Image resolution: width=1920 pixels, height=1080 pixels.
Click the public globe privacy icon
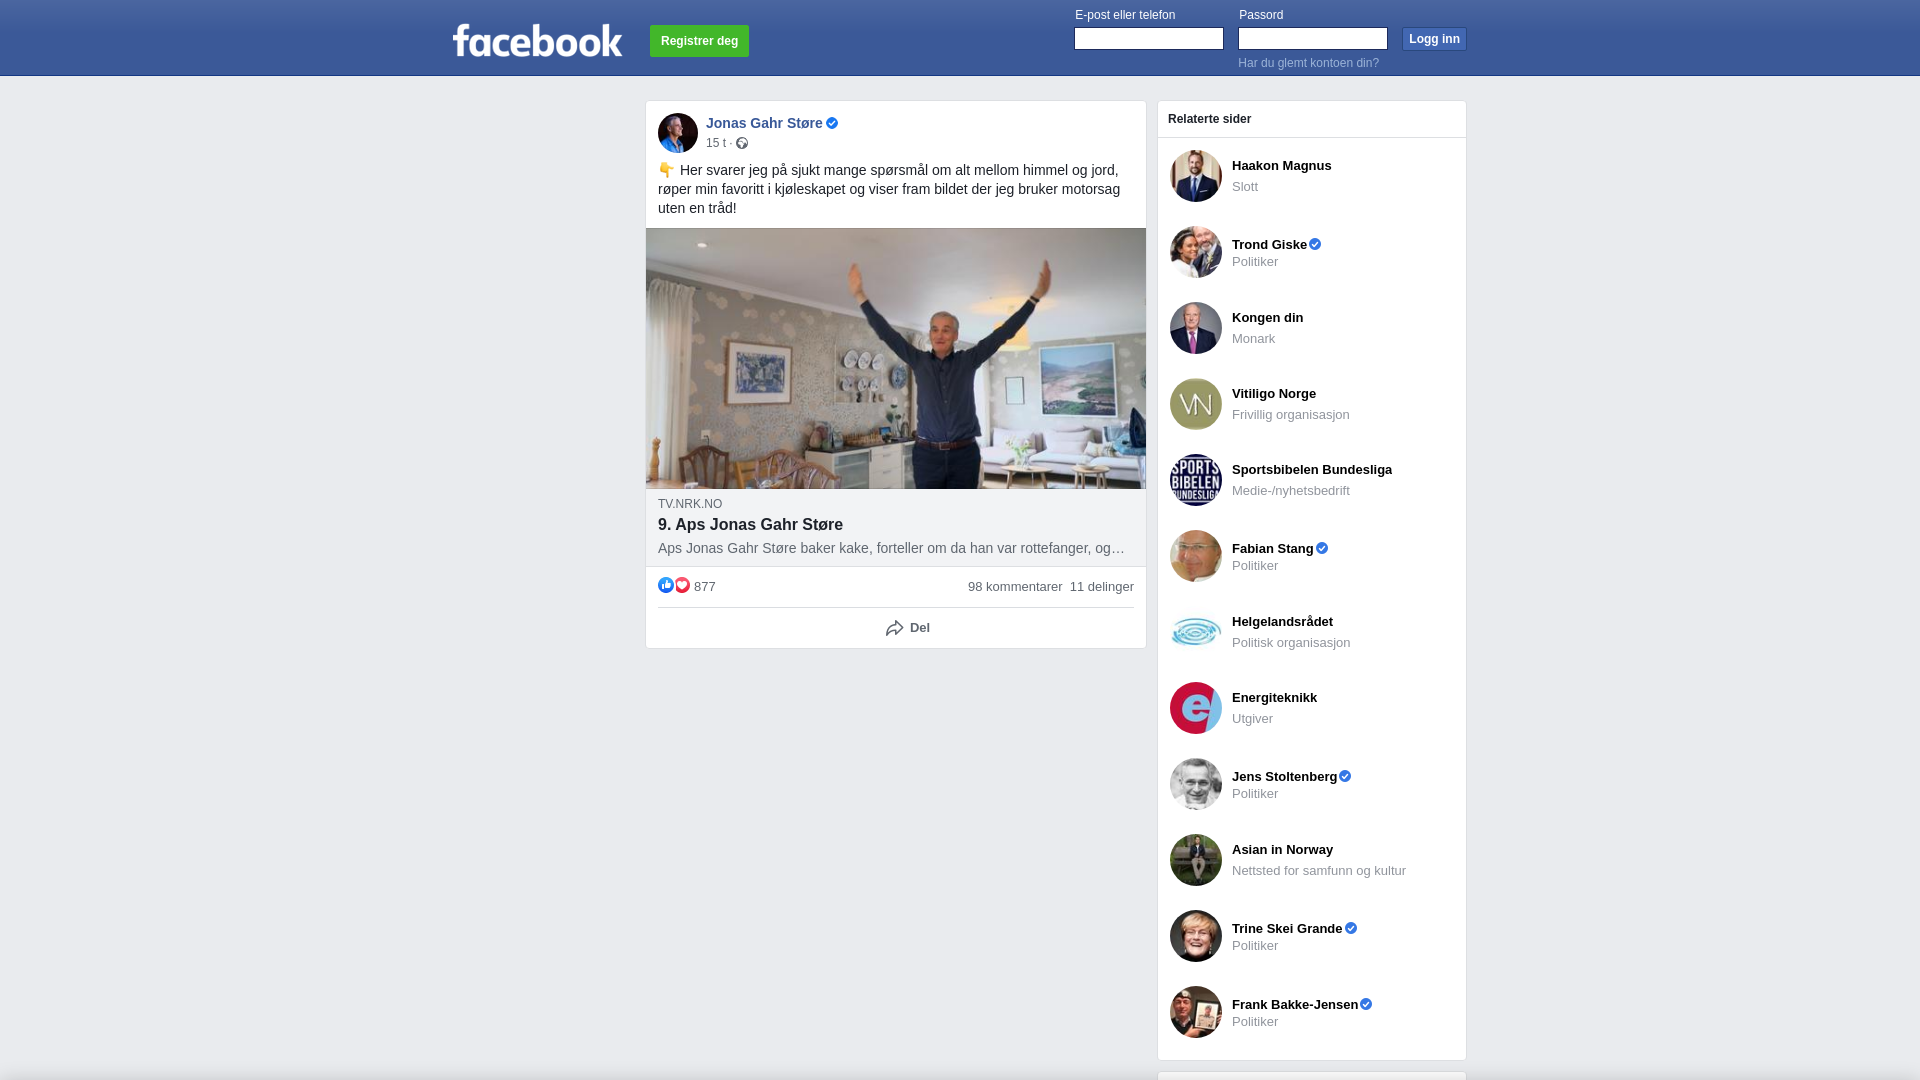(x=742, y=143)
